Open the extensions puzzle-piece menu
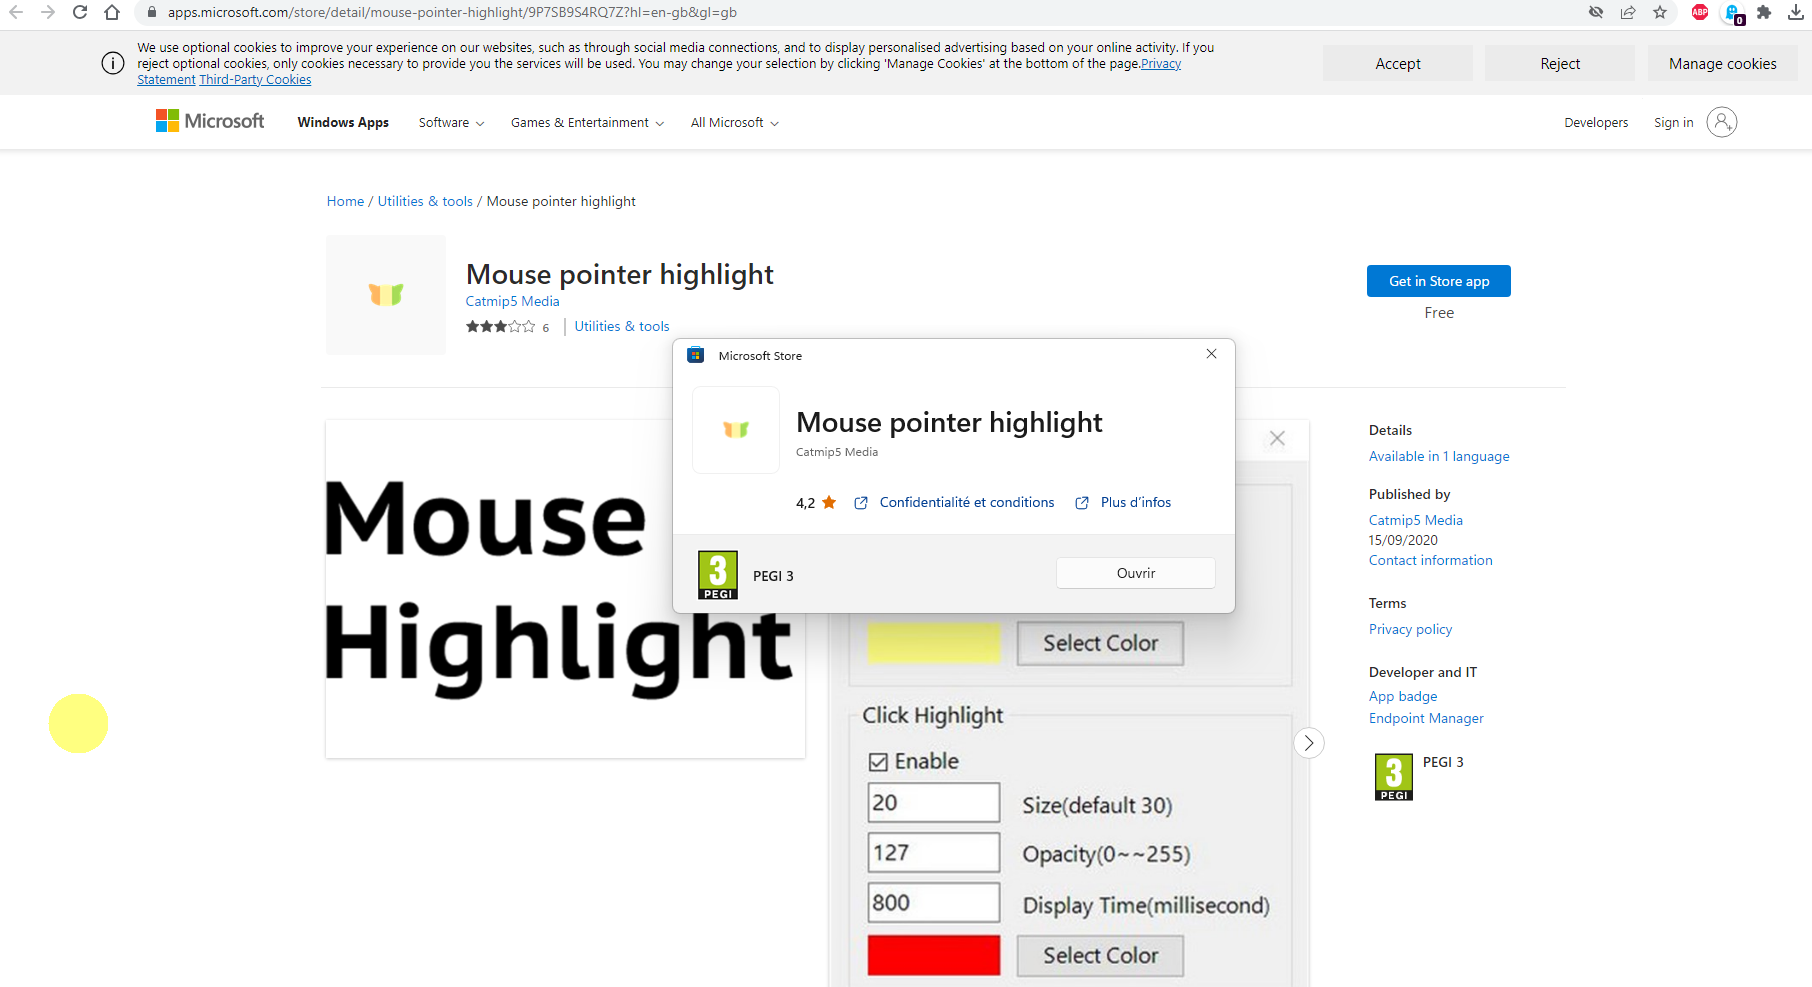The width and height of the screenshot is (1812, 987). pyautogui.click(x=1764, y=12)
